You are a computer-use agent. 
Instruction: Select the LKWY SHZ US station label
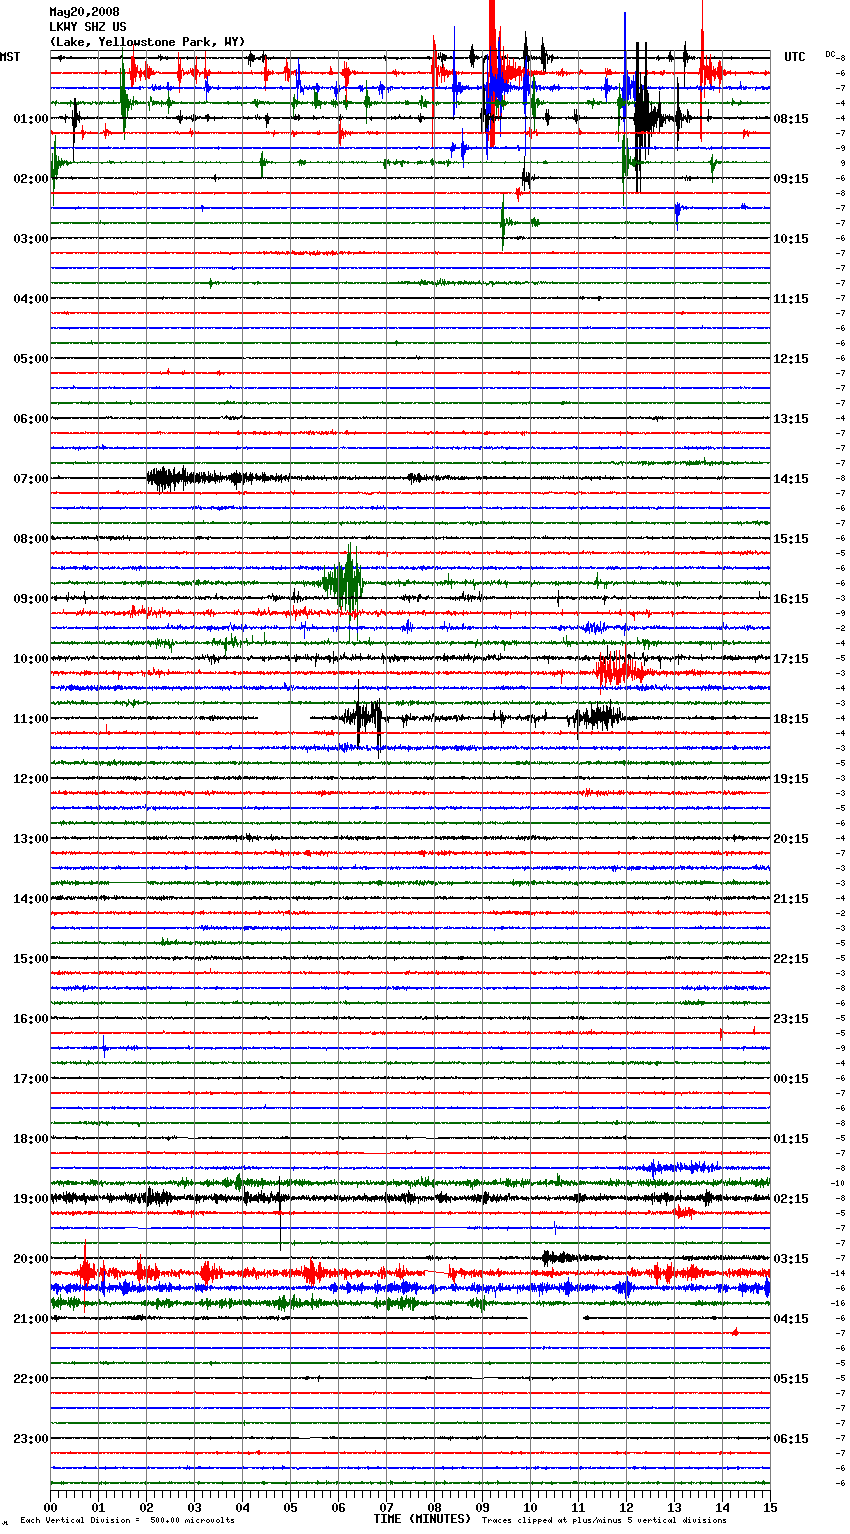pyautogui.click(x=88, y=27)
